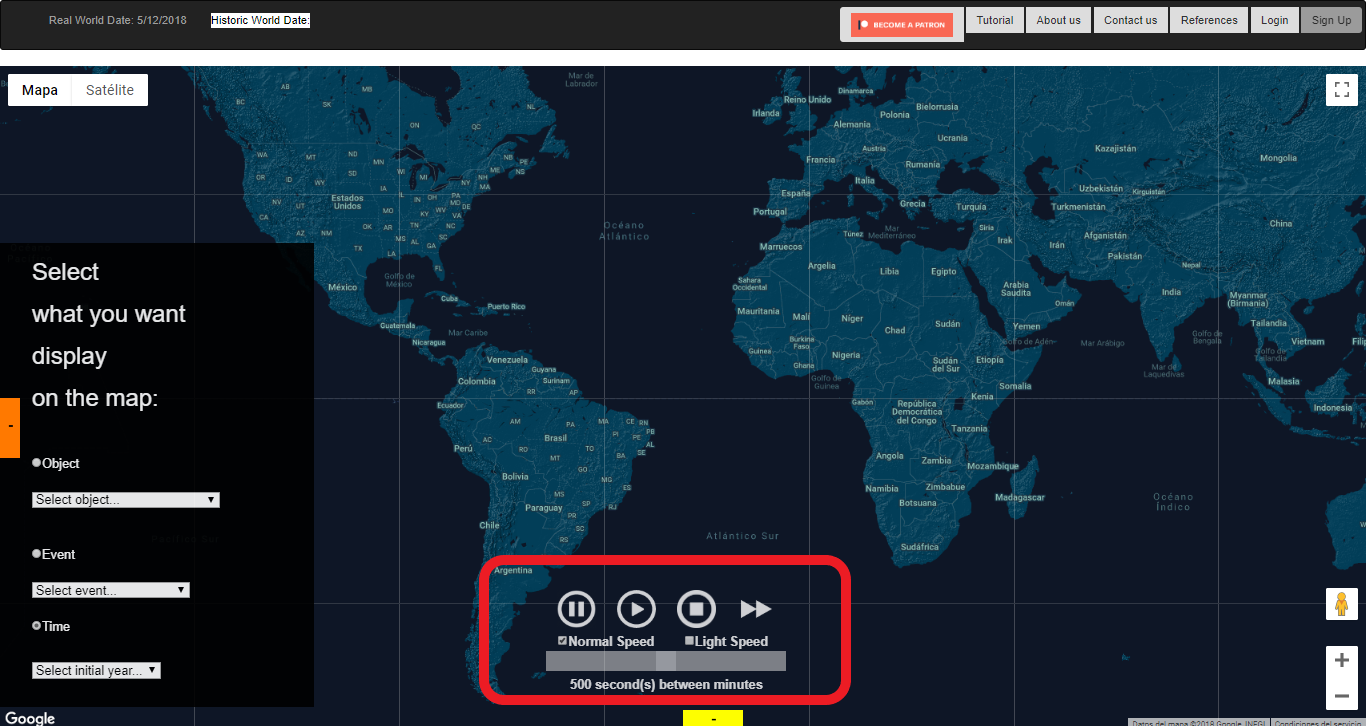Click the 500 second(s) between minutes text
This screenshot has width=1366, height=726.
(x=666, y=685)
